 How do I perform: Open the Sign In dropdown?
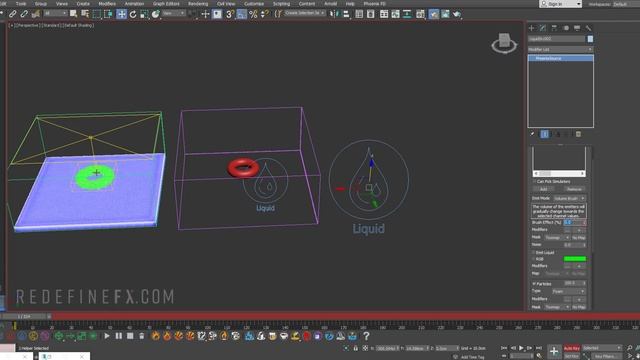[x=560, y=4]
